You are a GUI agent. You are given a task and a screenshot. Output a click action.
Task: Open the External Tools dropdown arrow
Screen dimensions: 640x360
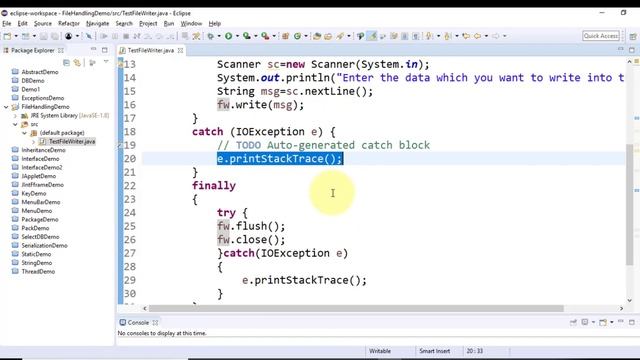click(x=274, y=36)
